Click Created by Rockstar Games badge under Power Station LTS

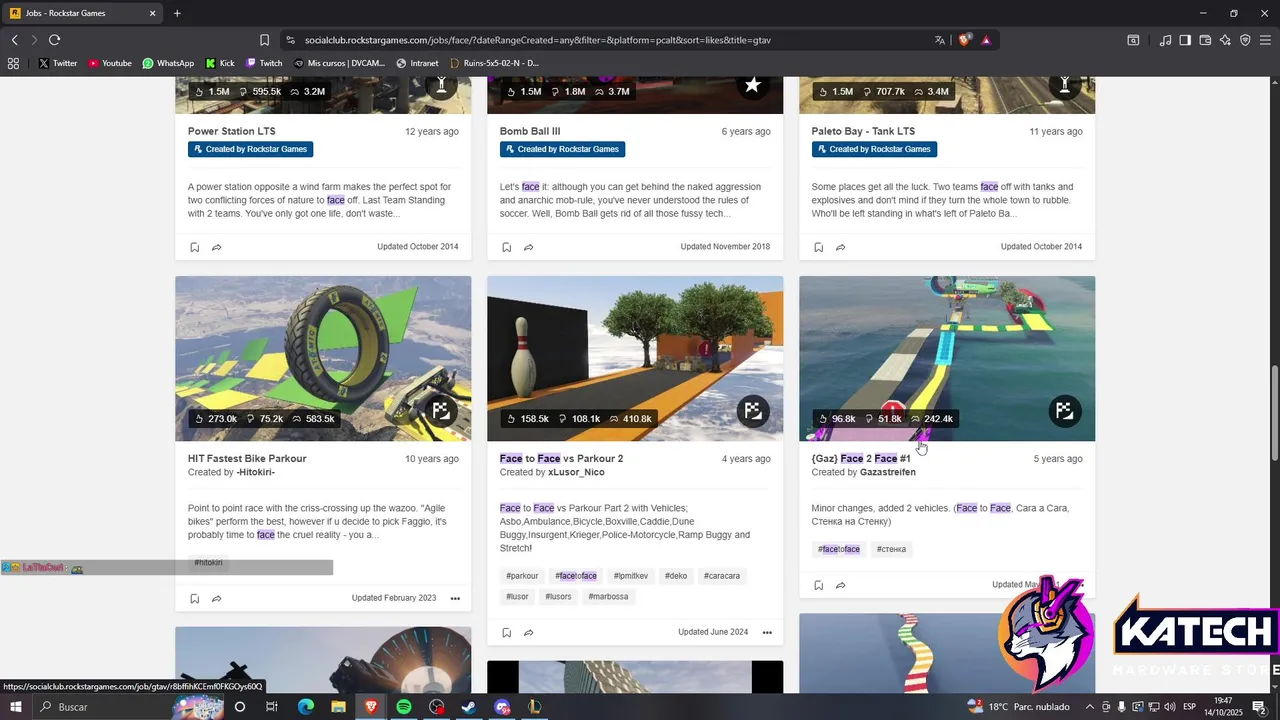pyautogui.click(x=250, y=149)
